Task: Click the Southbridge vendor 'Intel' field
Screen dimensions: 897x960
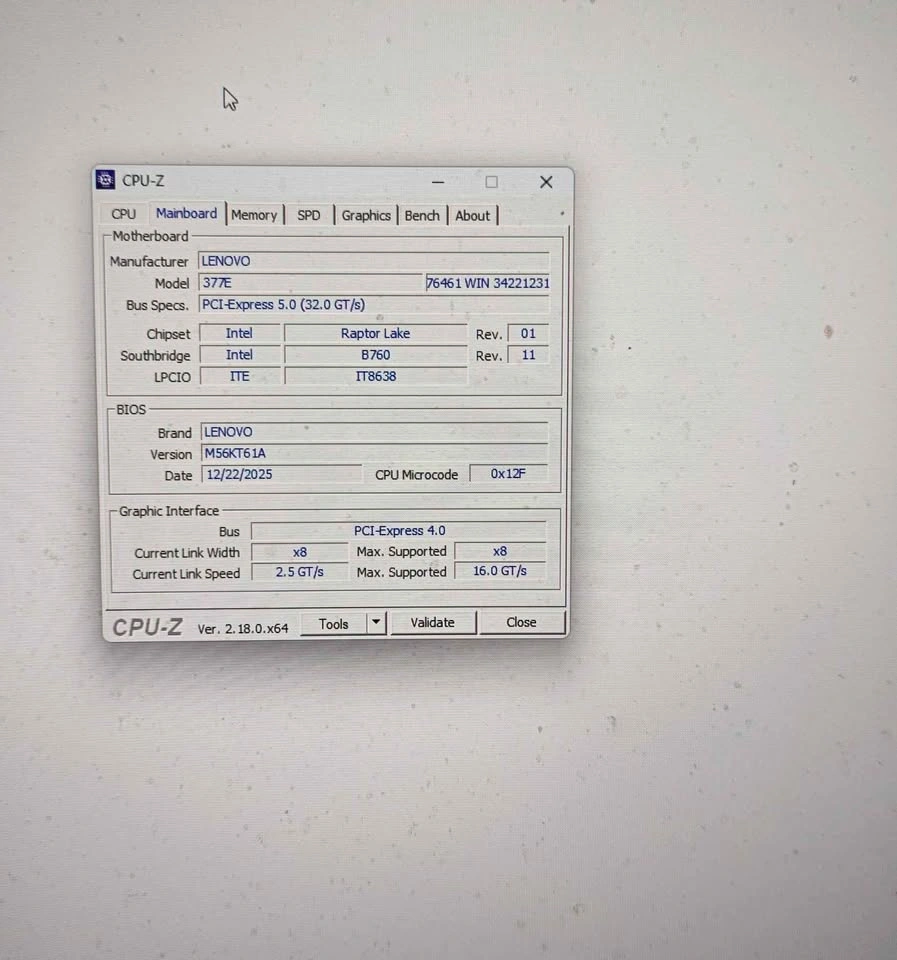Action: click(239, 354)
